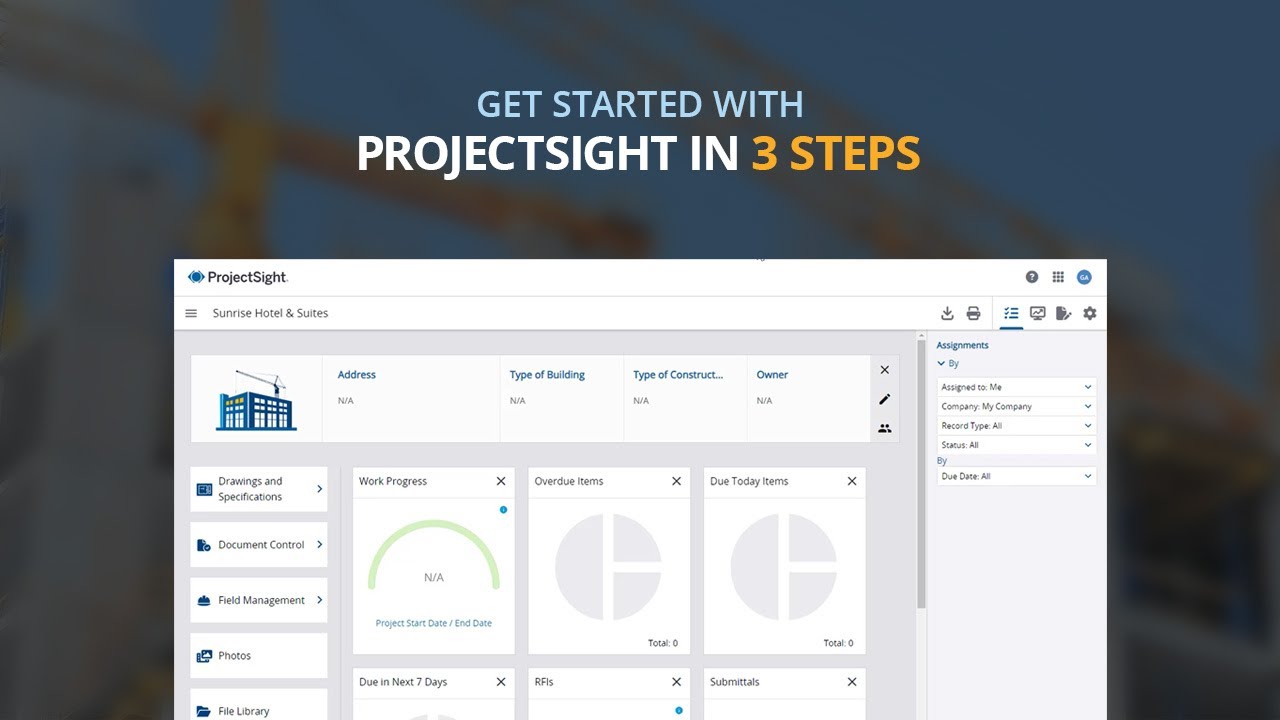Click the Work Progress info dot
This screenshot has width=1280, height=720.
(503, 510)
